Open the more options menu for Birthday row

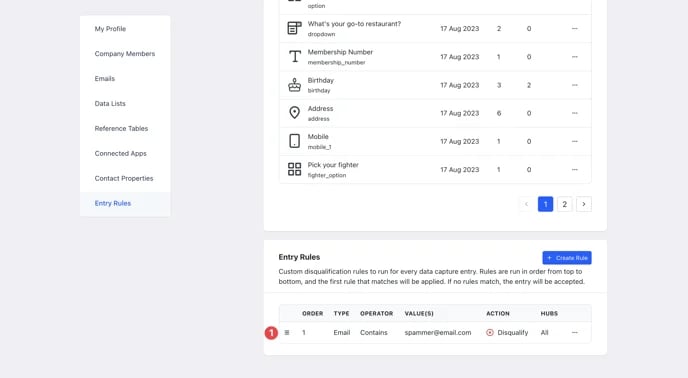(575, 85)
